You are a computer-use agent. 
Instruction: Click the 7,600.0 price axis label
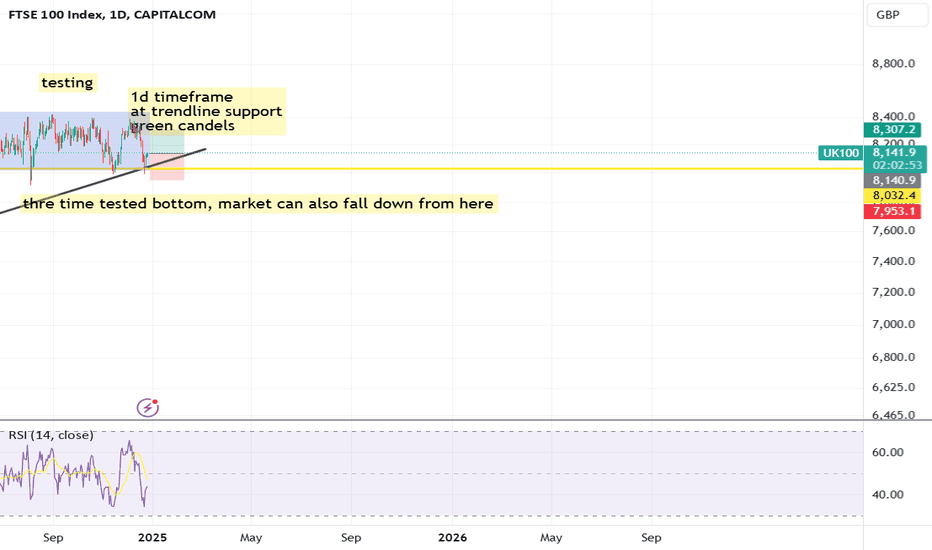(893, 230)
